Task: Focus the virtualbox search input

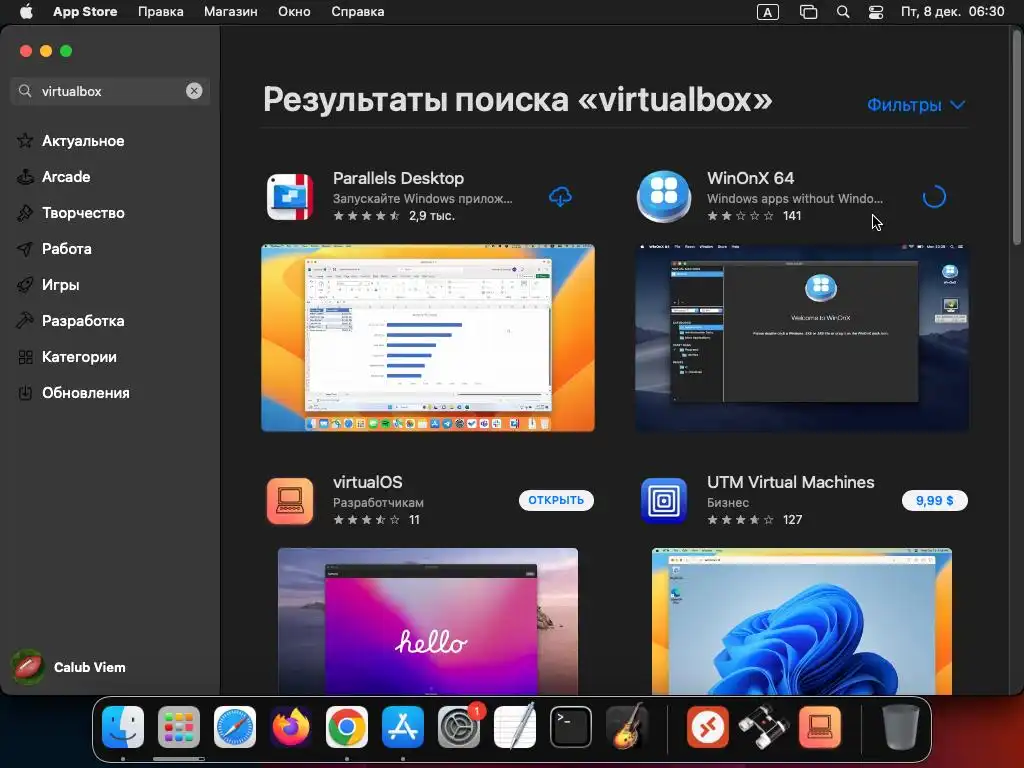Action: point(111,91)
